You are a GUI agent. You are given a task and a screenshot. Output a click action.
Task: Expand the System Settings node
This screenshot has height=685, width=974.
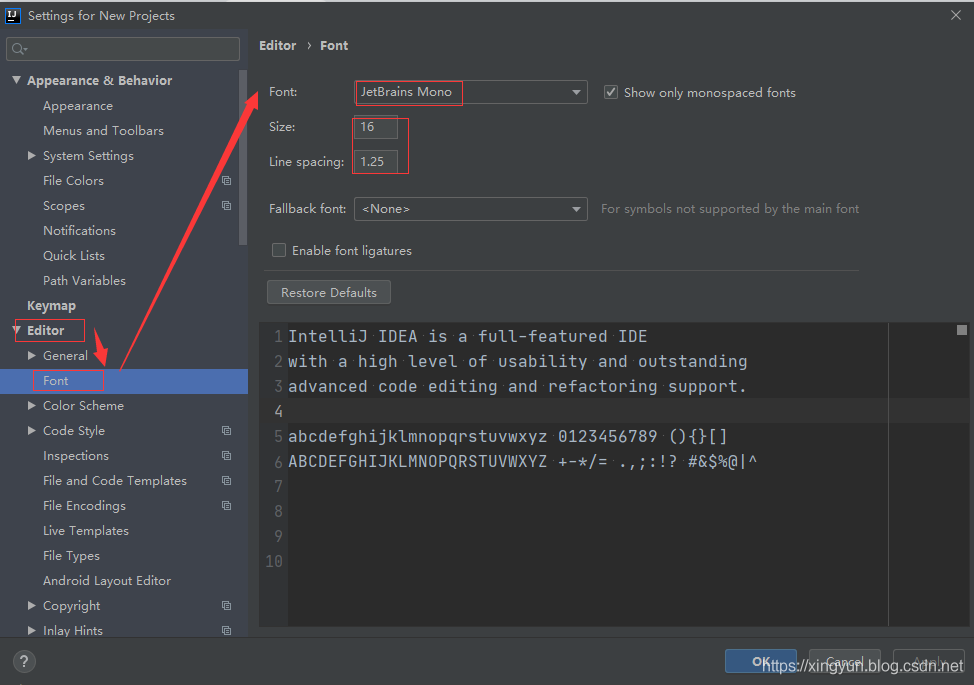pyautogui.click(x=33, y=156)
